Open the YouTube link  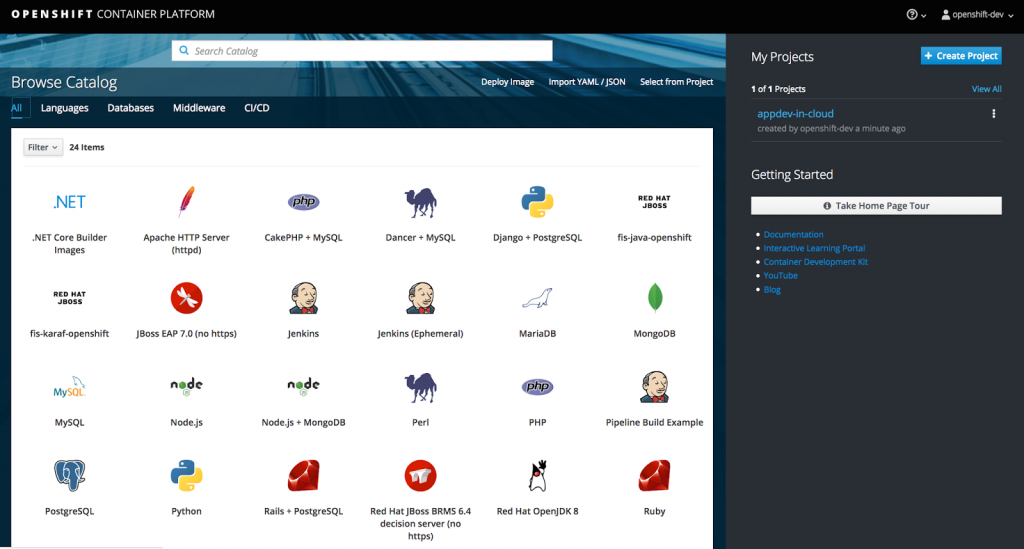click(780, 275)
